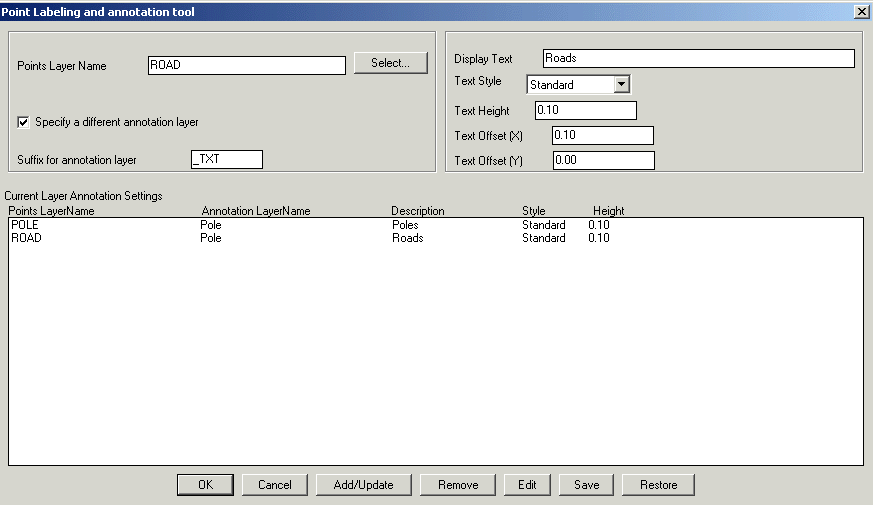Click the Edit button

(526, 485)
